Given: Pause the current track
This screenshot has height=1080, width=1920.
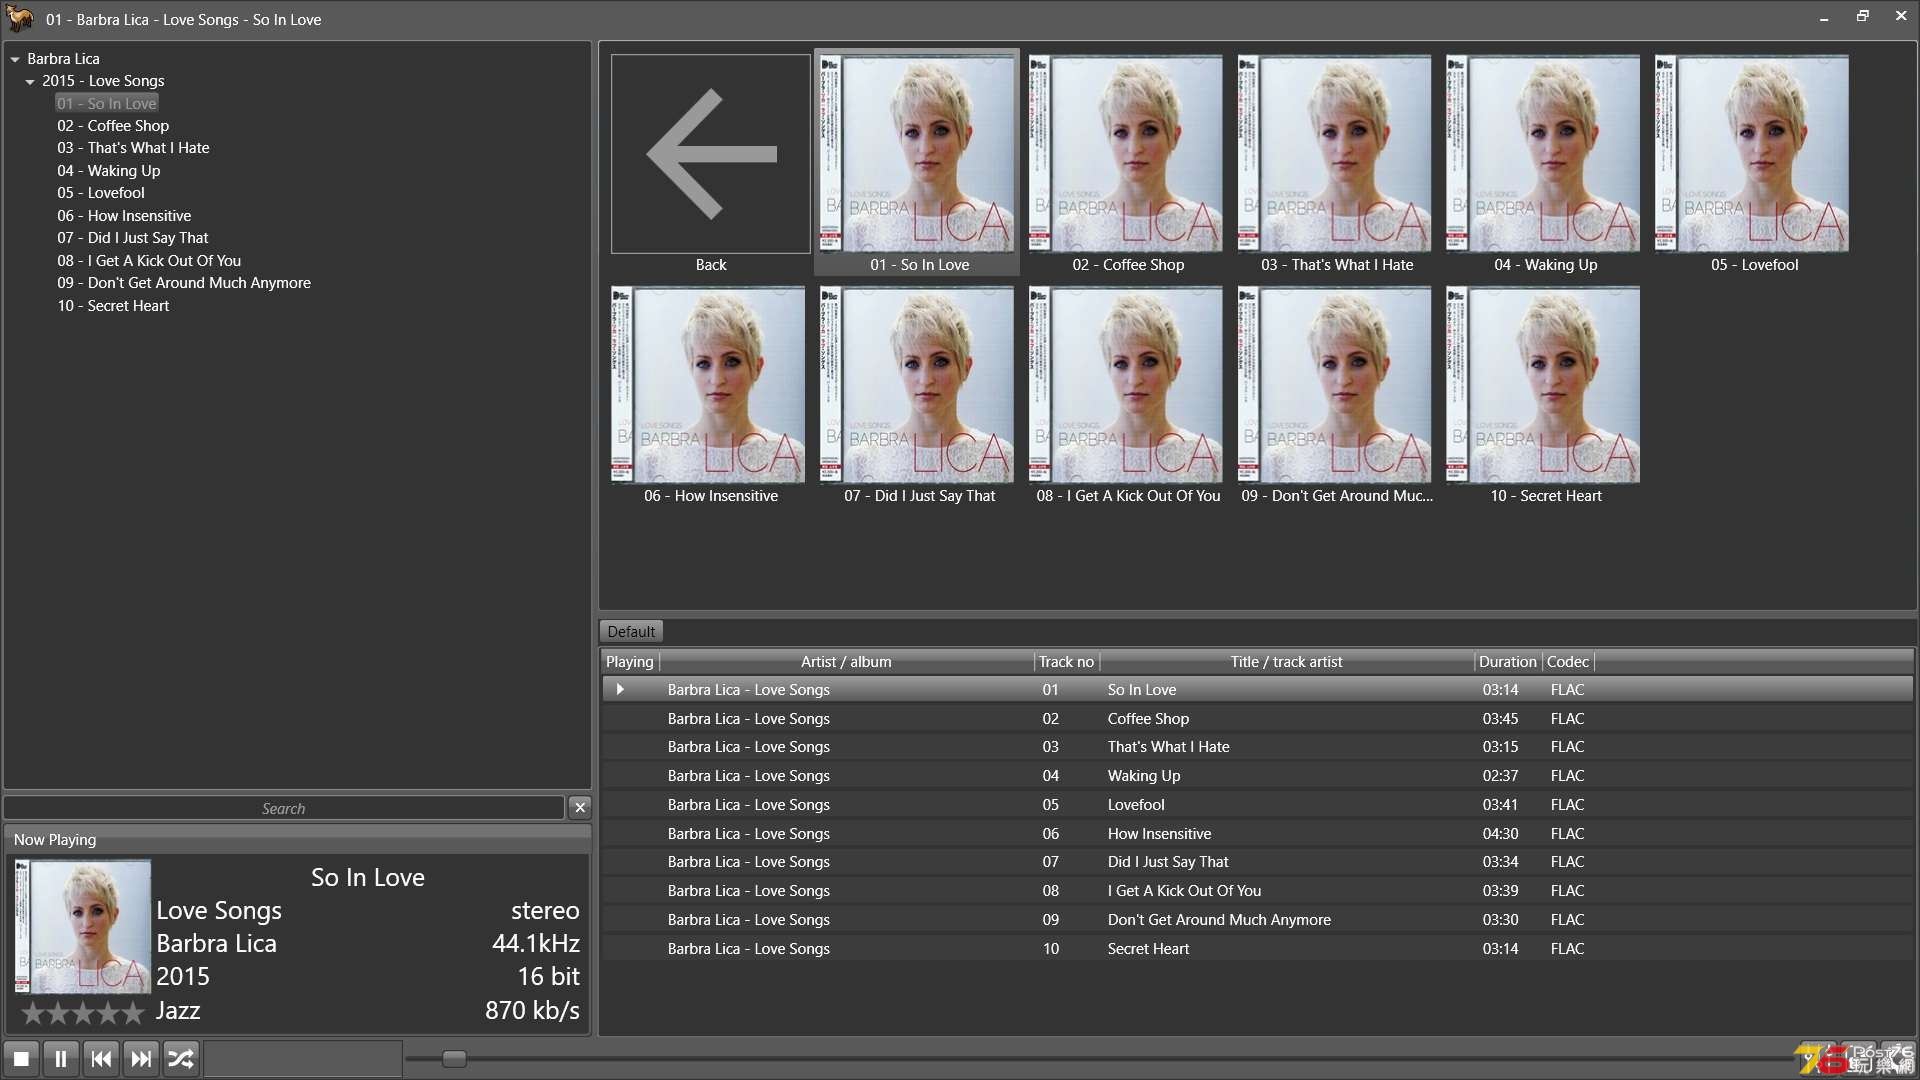Looking at the screenshot, I should (61, 1058).
